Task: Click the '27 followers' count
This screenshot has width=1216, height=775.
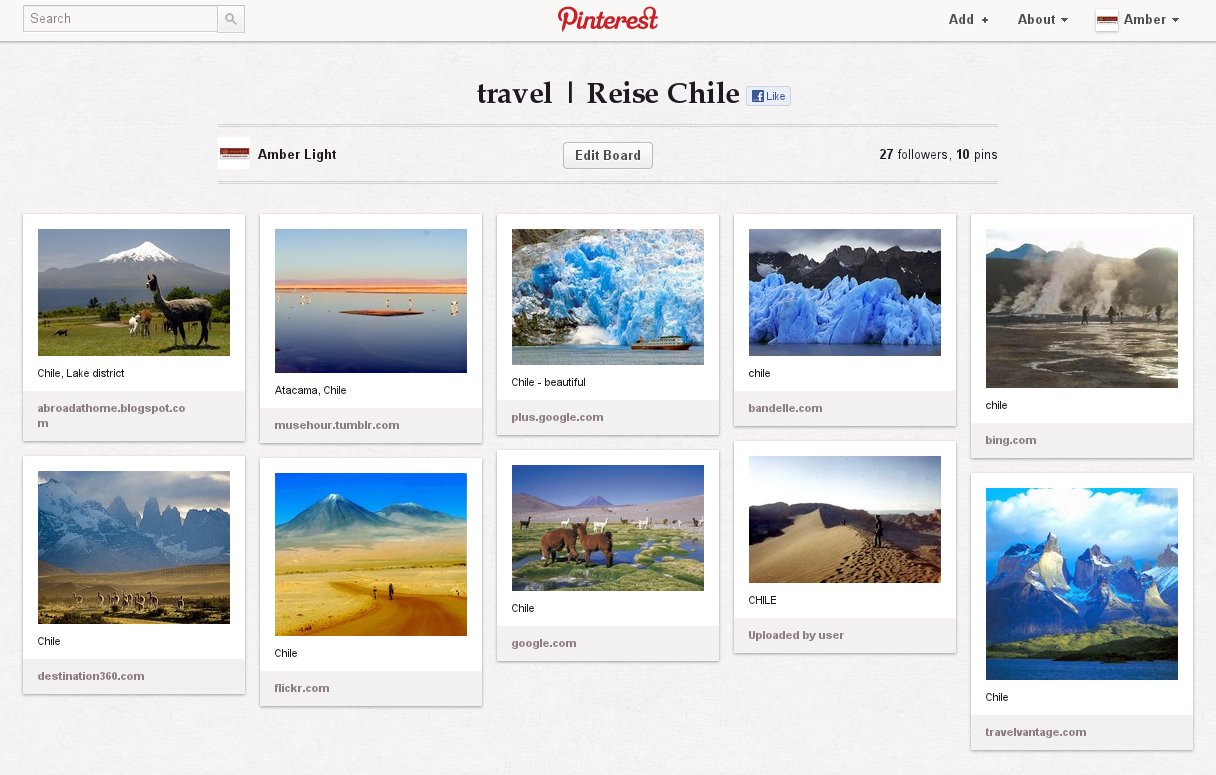Action: (912, 155)
